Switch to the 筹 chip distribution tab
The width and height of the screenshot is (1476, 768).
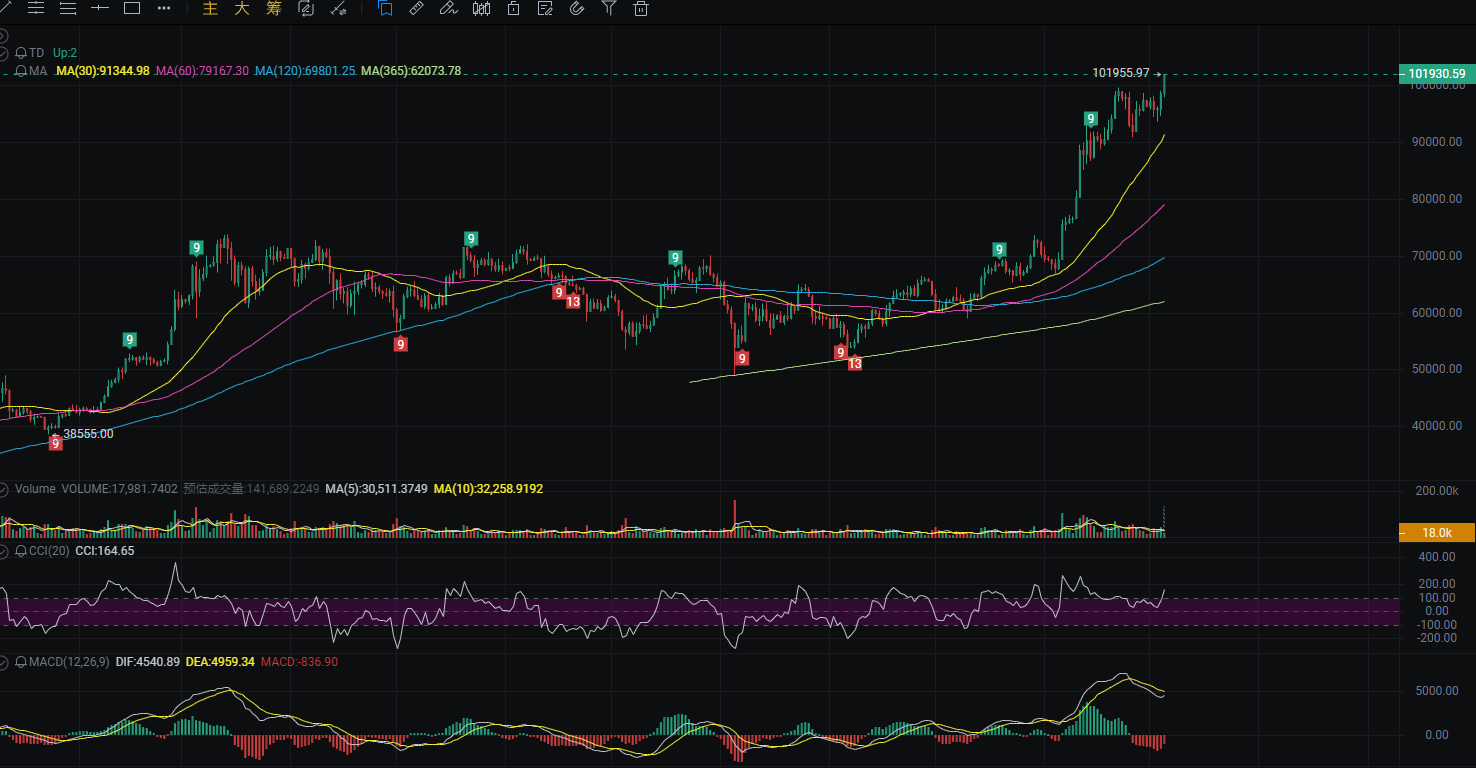pos(274,8)
